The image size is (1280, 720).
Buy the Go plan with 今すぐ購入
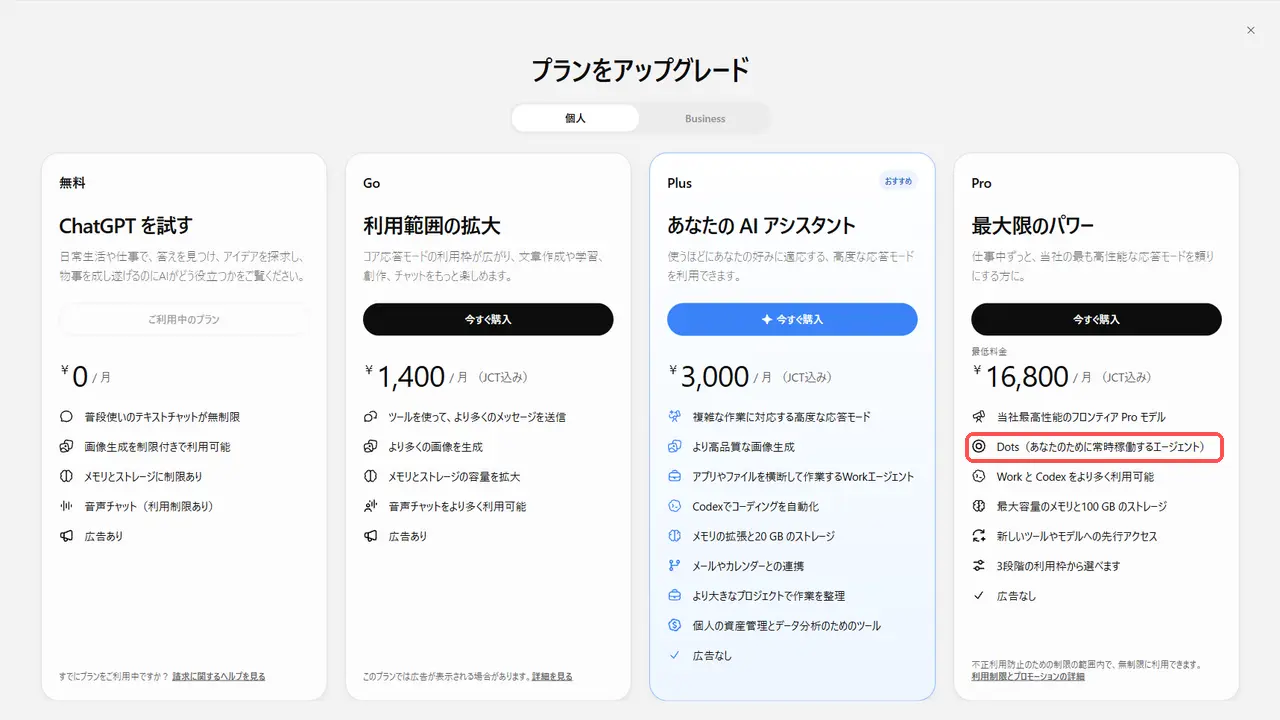point(488,319)
